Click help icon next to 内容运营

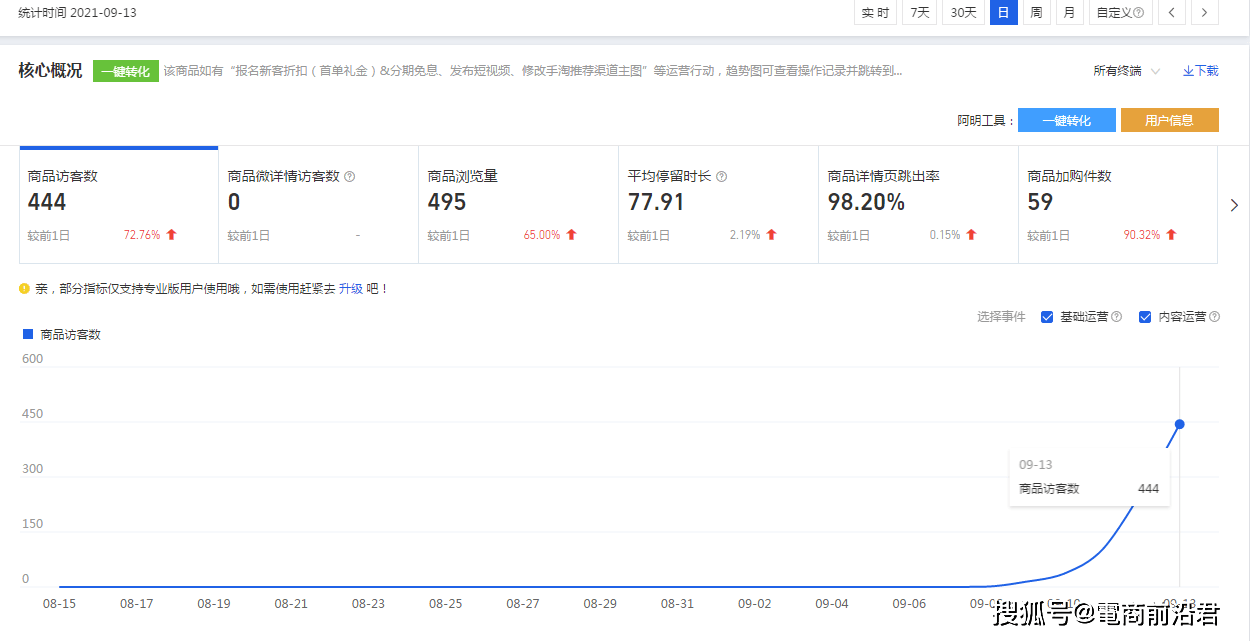click(1214, 317)
